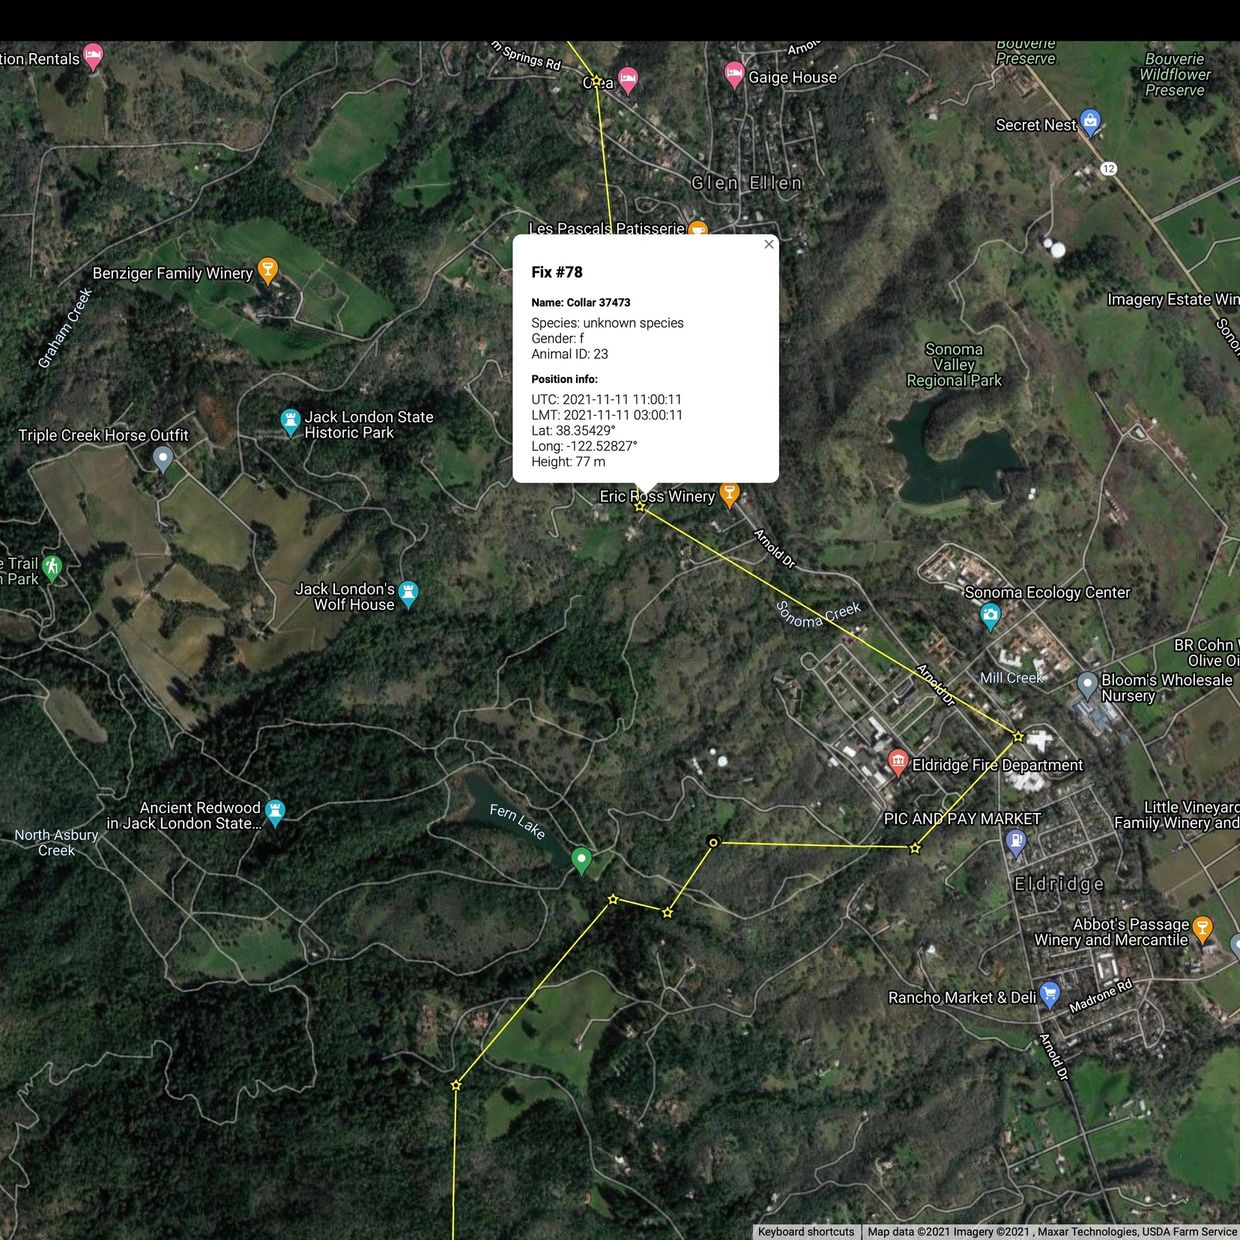Image resolution: width=1240 pixels, height=1240 pixels.
Task: Click the Eldridge Fire Department pin
Action: [898, 763]
